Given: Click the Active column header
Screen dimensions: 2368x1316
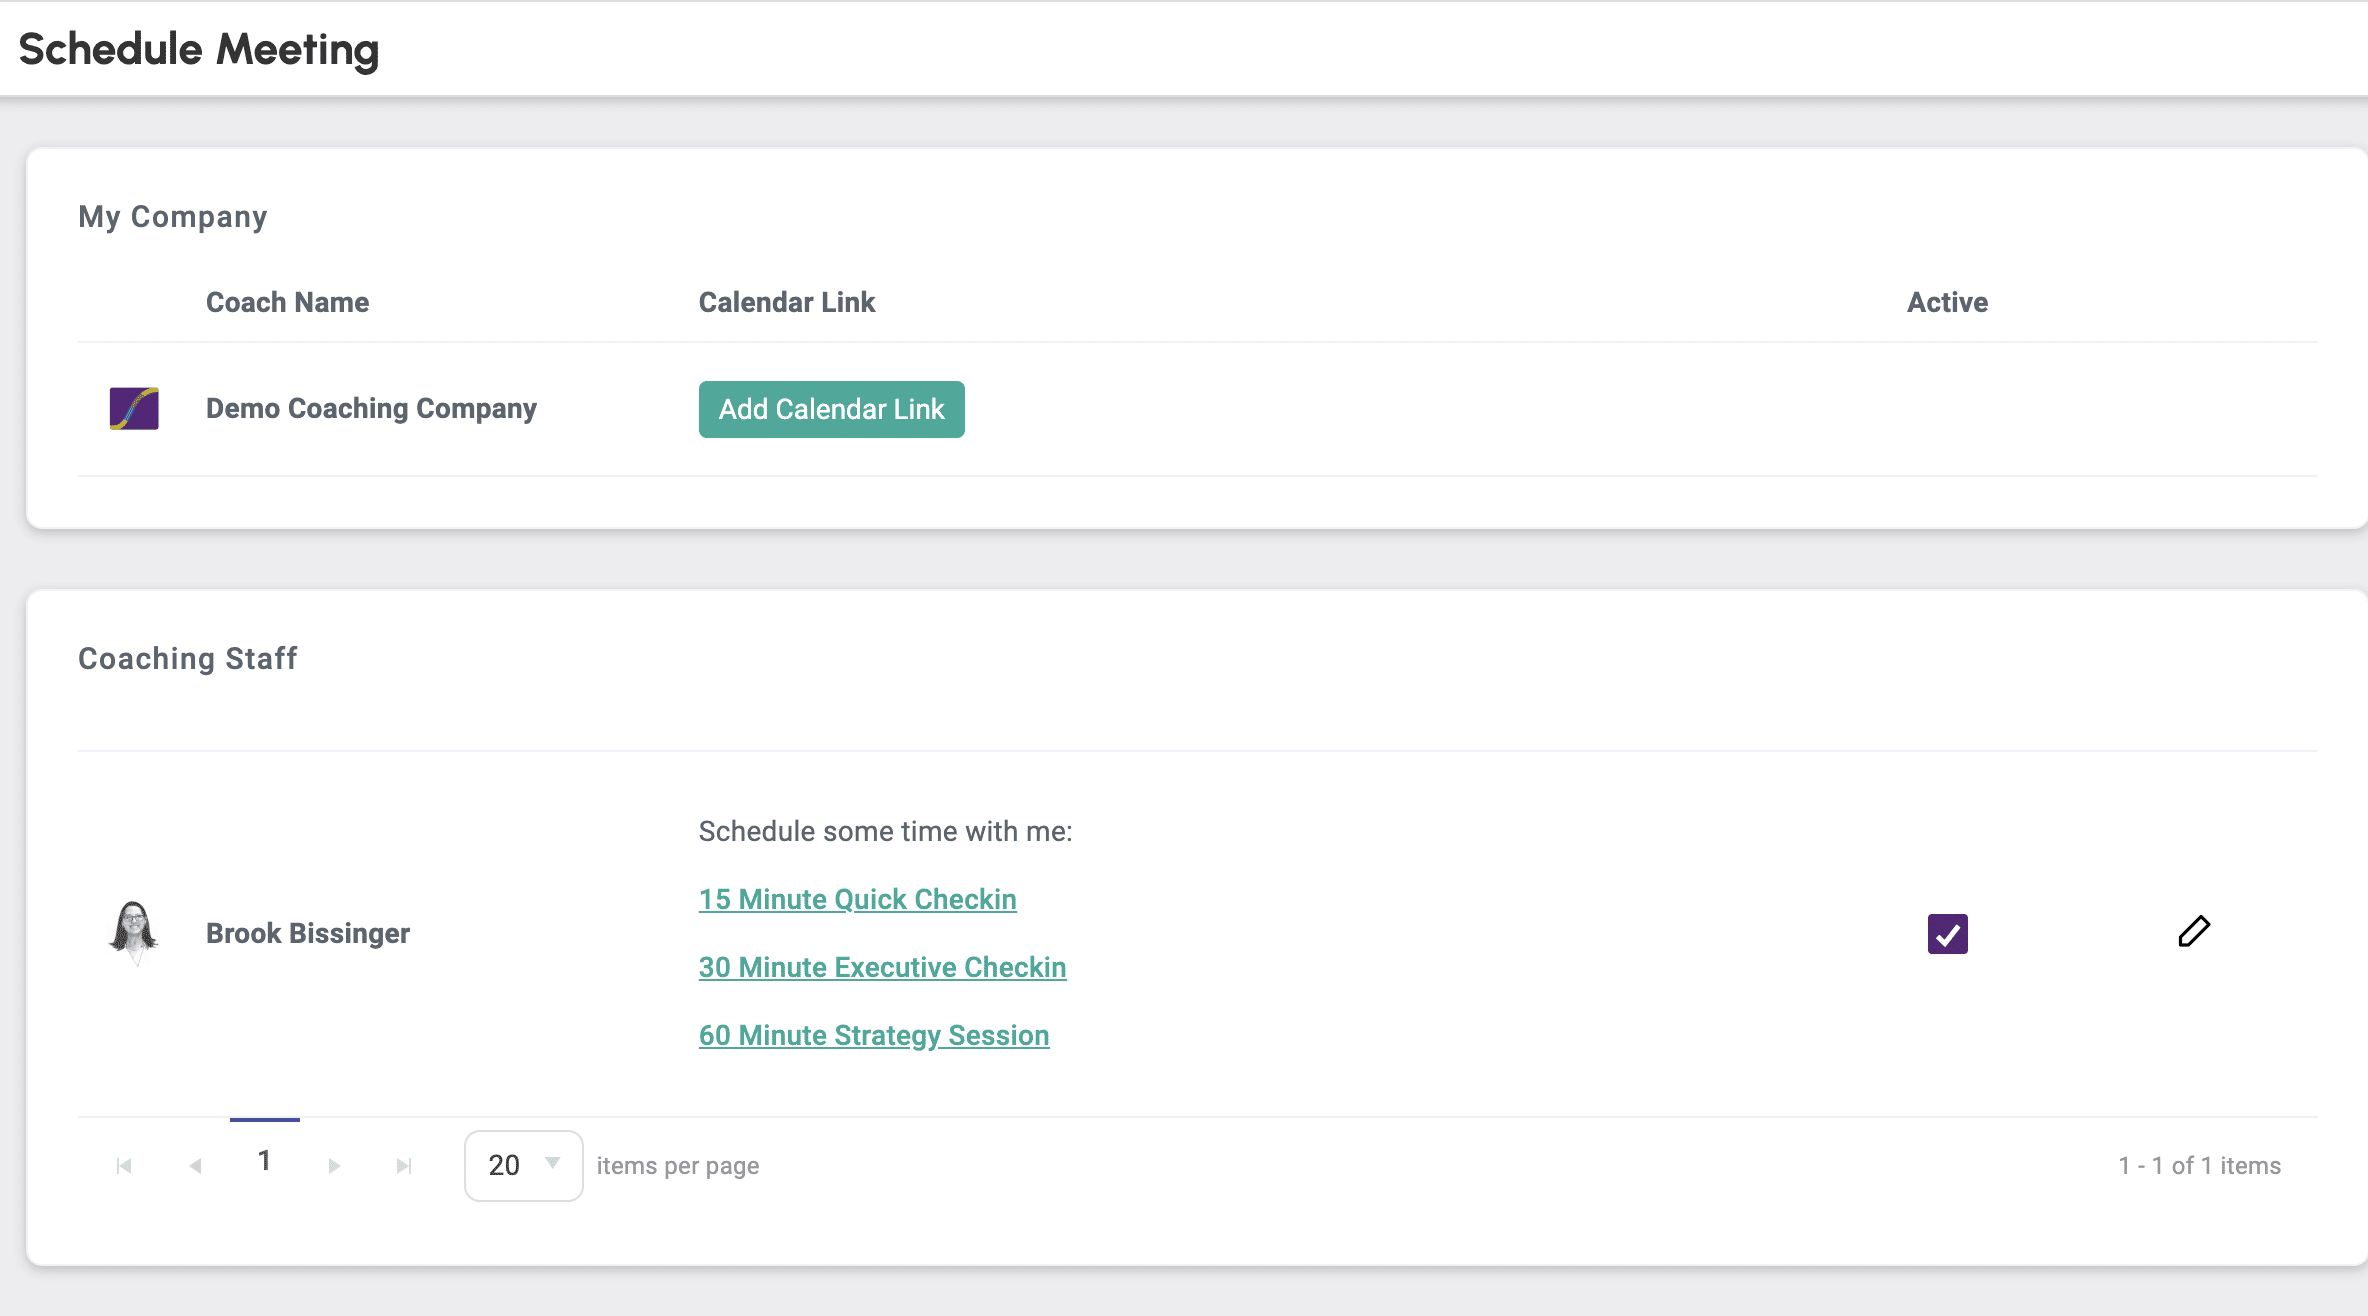Looking at the screenshot, I should tap(1946, 302).
